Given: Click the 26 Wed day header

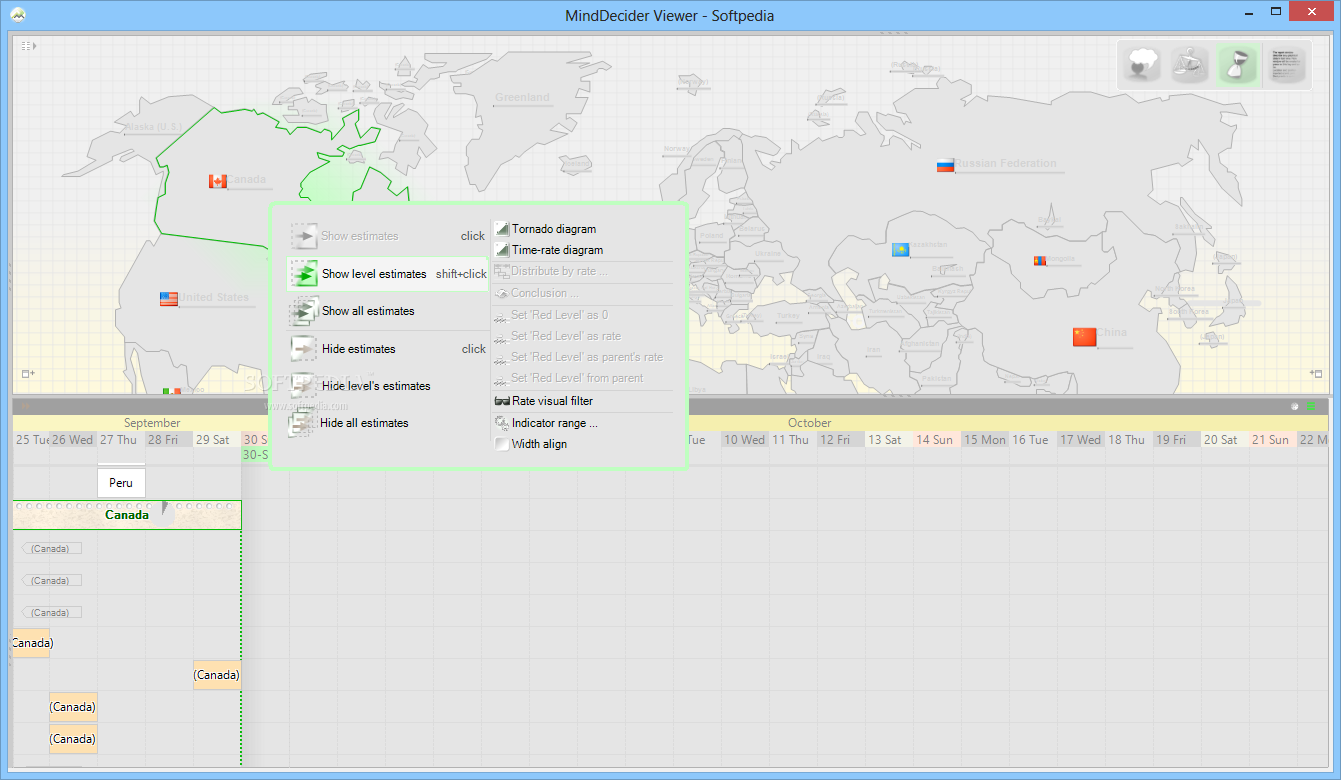Looking at the screenshot, I should (73, 440).
